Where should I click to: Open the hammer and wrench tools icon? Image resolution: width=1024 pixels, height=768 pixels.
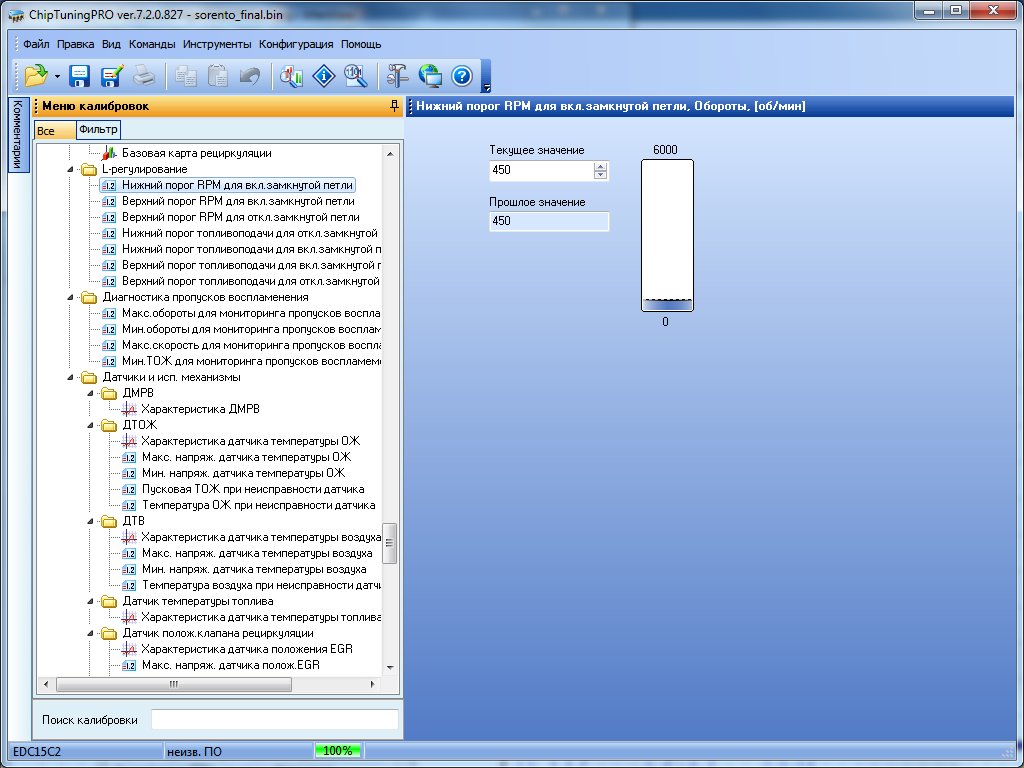coord(398,75)
